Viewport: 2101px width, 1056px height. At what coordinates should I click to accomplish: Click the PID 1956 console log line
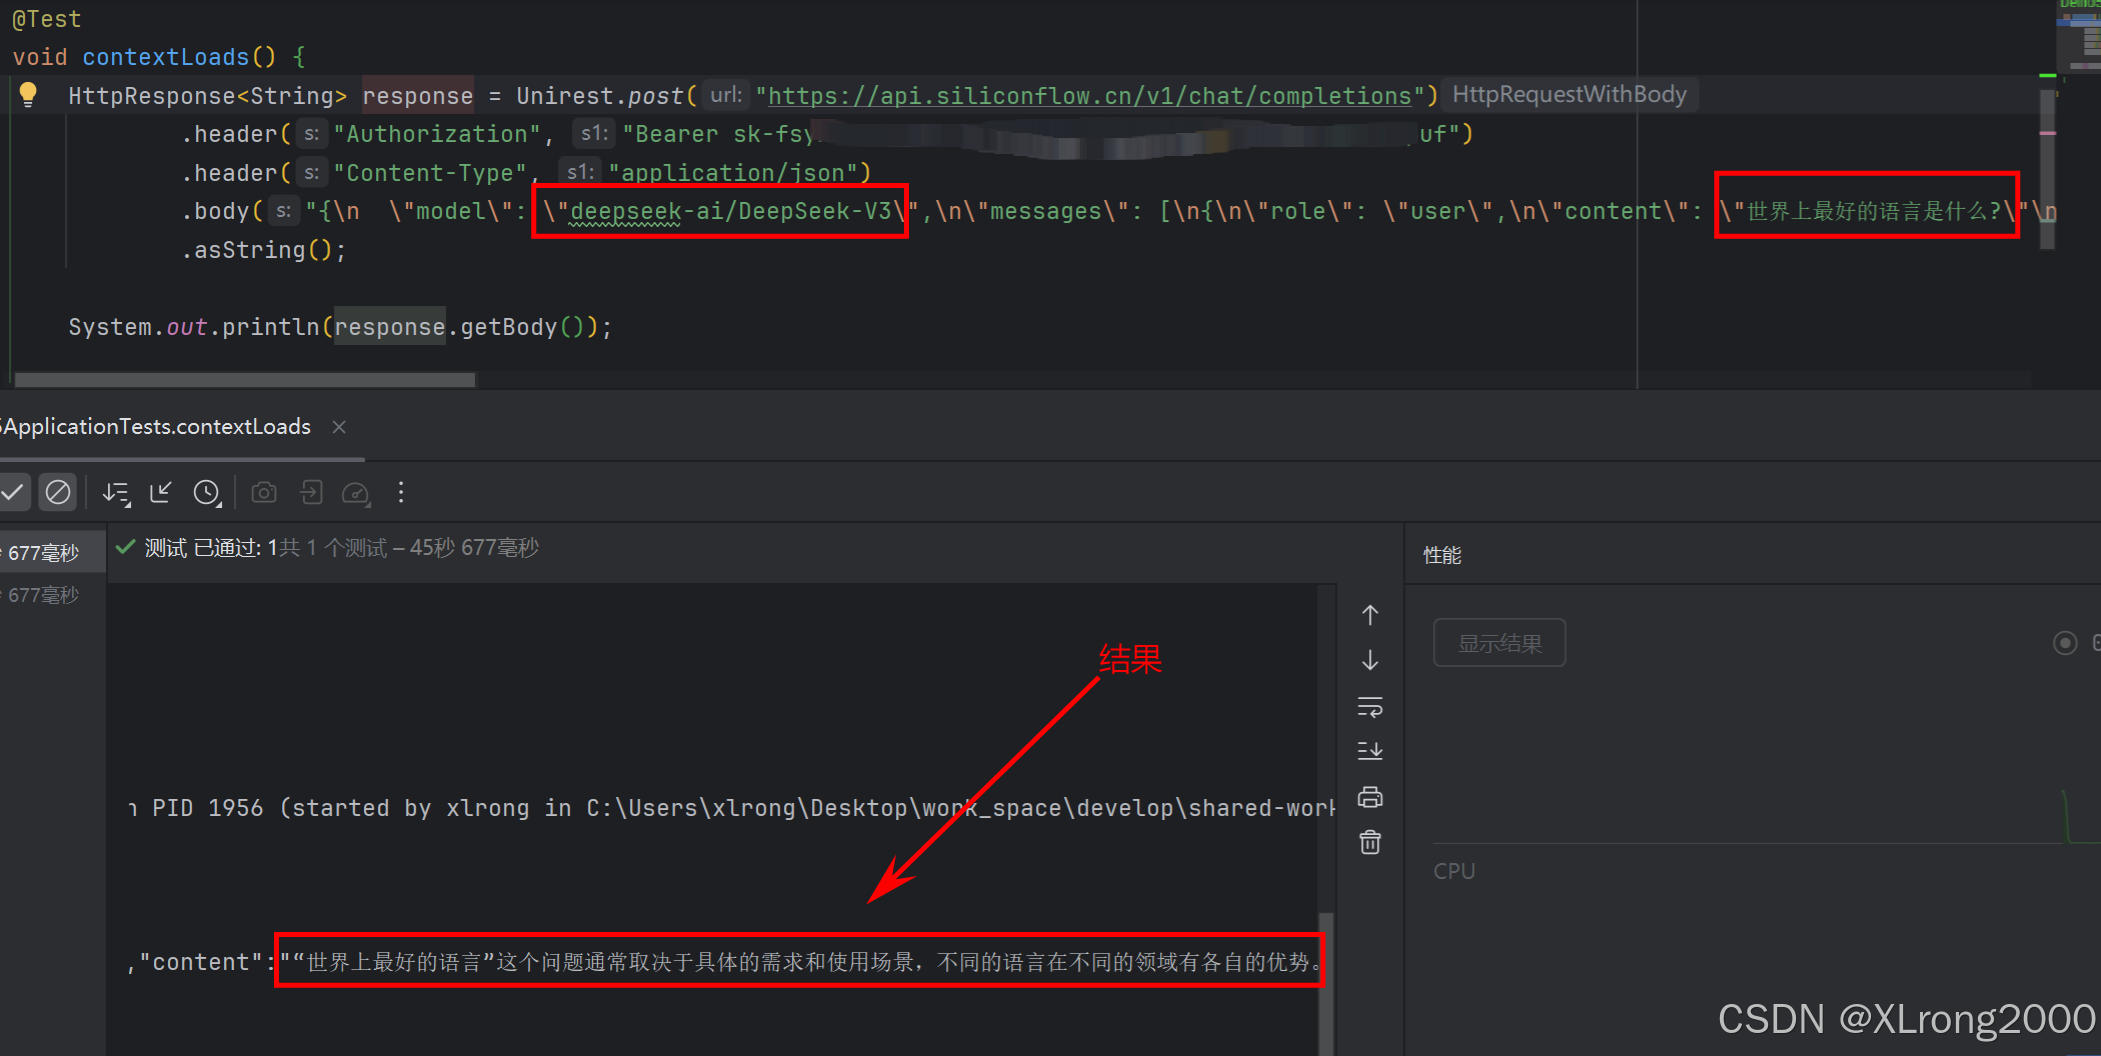[732, 808]
